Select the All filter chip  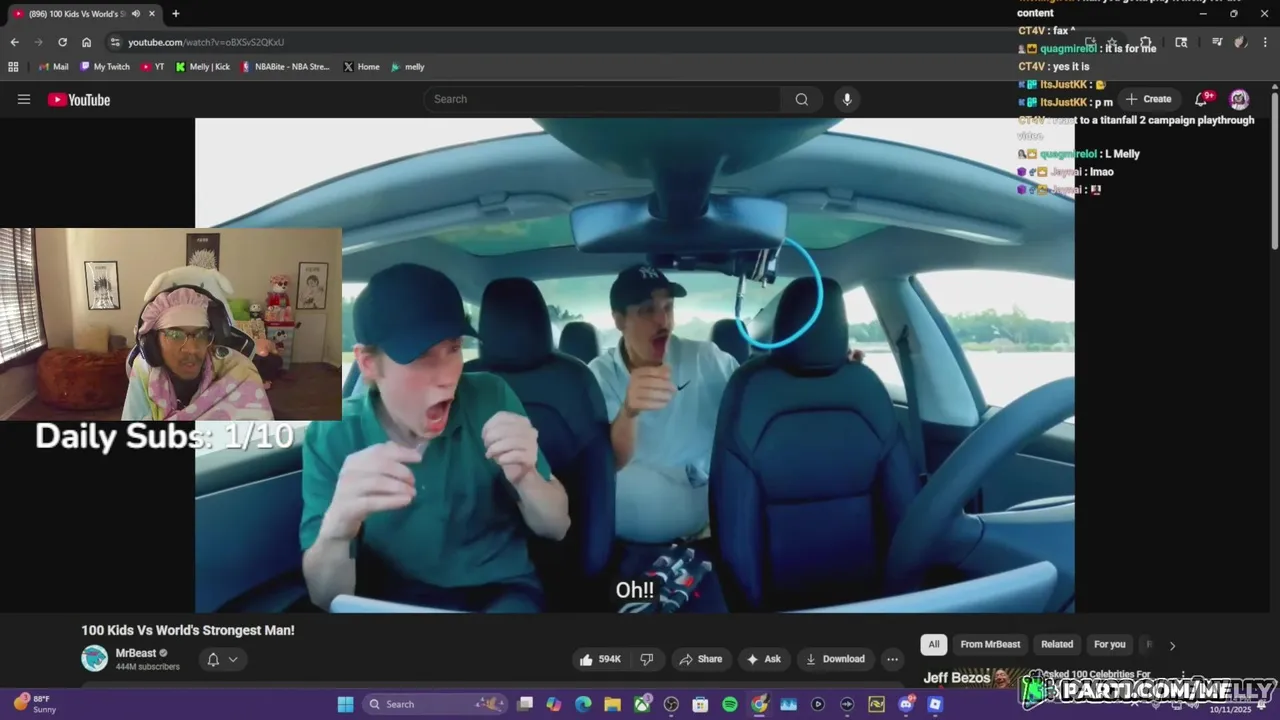point(933,644)
